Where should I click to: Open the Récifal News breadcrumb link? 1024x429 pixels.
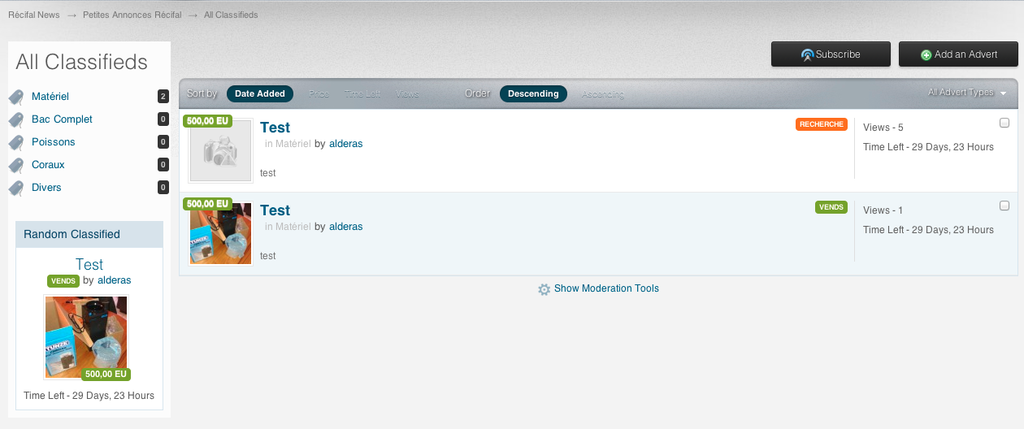33,15
